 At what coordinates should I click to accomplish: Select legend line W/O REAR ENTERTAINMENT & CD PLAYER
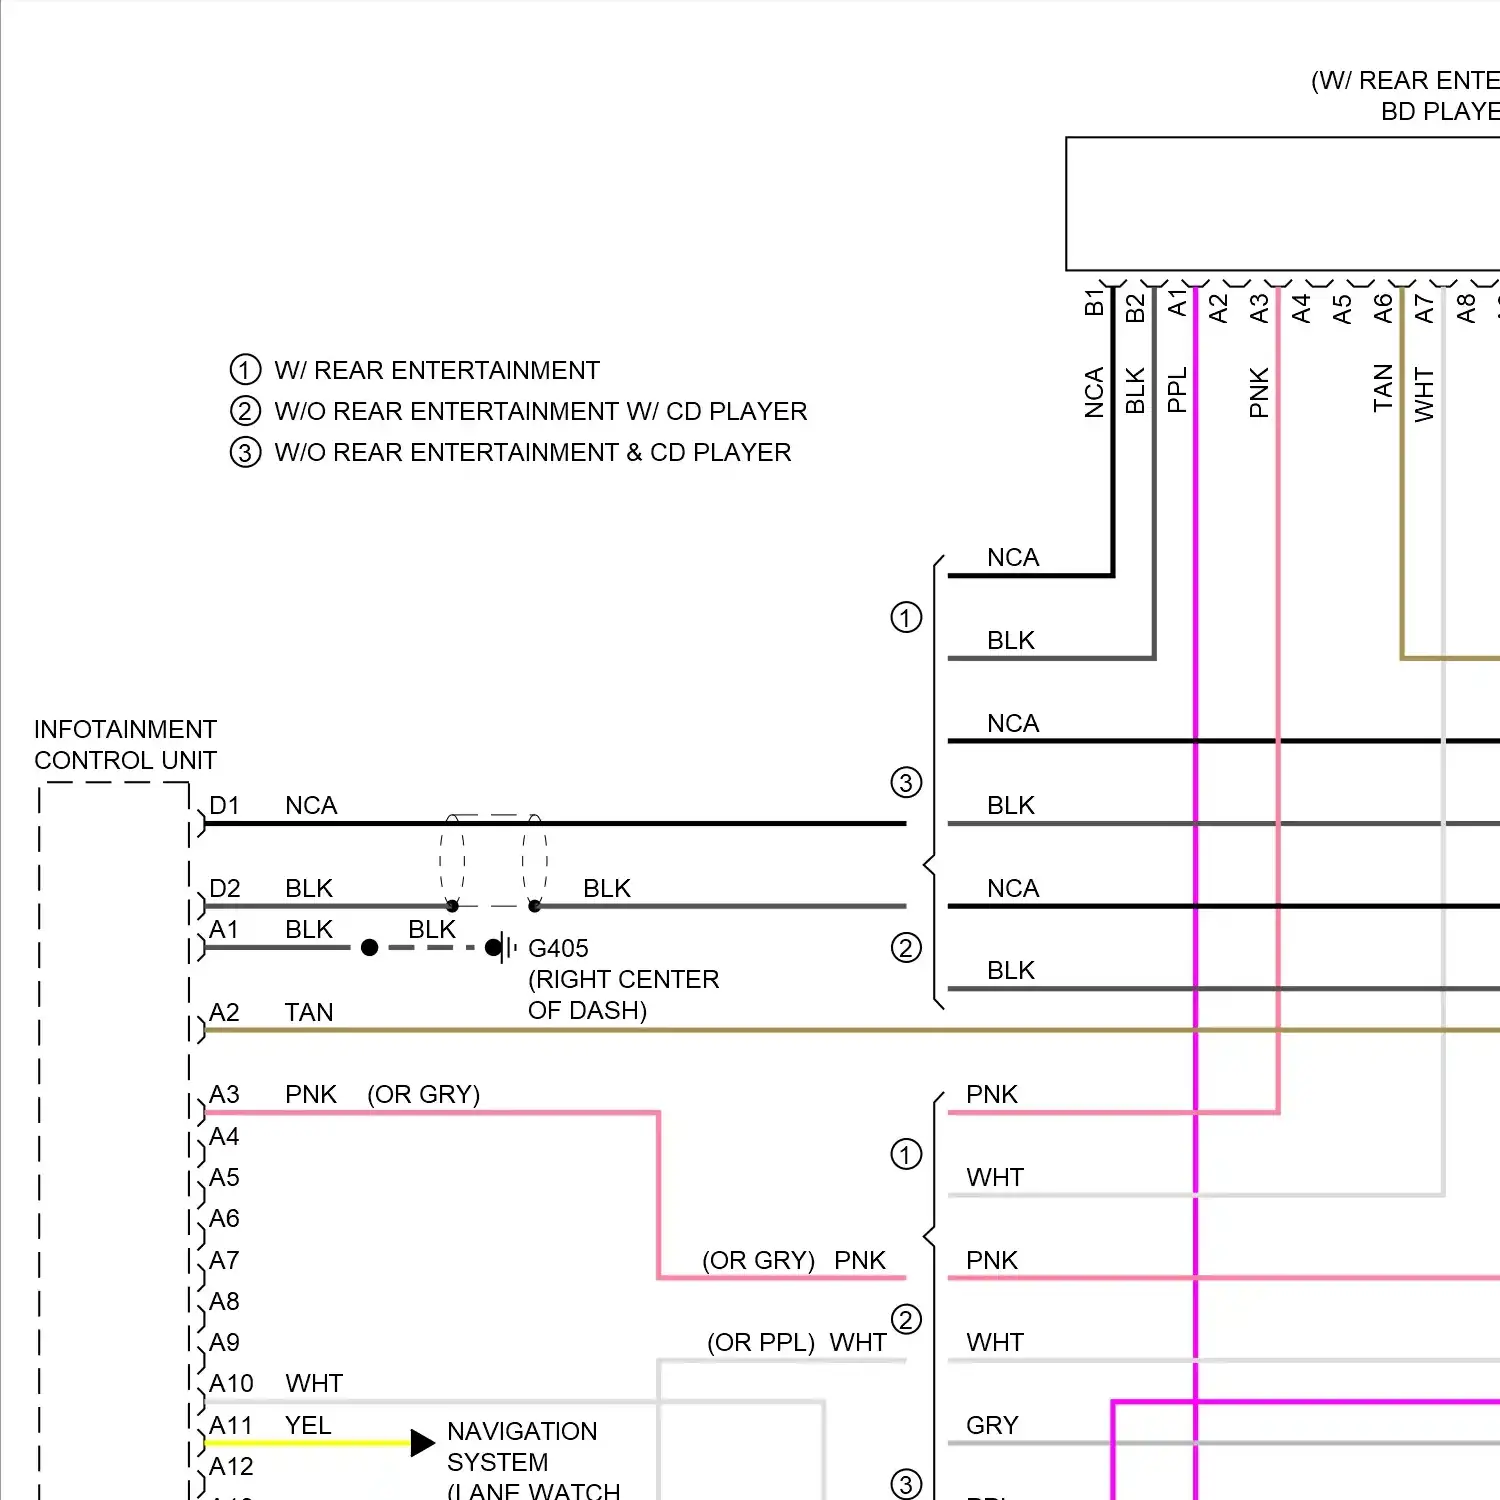532,452
